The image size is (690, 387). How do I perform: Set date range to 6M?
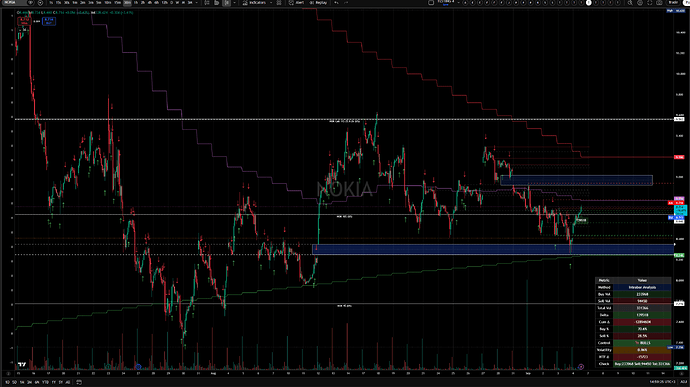pyautogui.click(x=37, y=382)
